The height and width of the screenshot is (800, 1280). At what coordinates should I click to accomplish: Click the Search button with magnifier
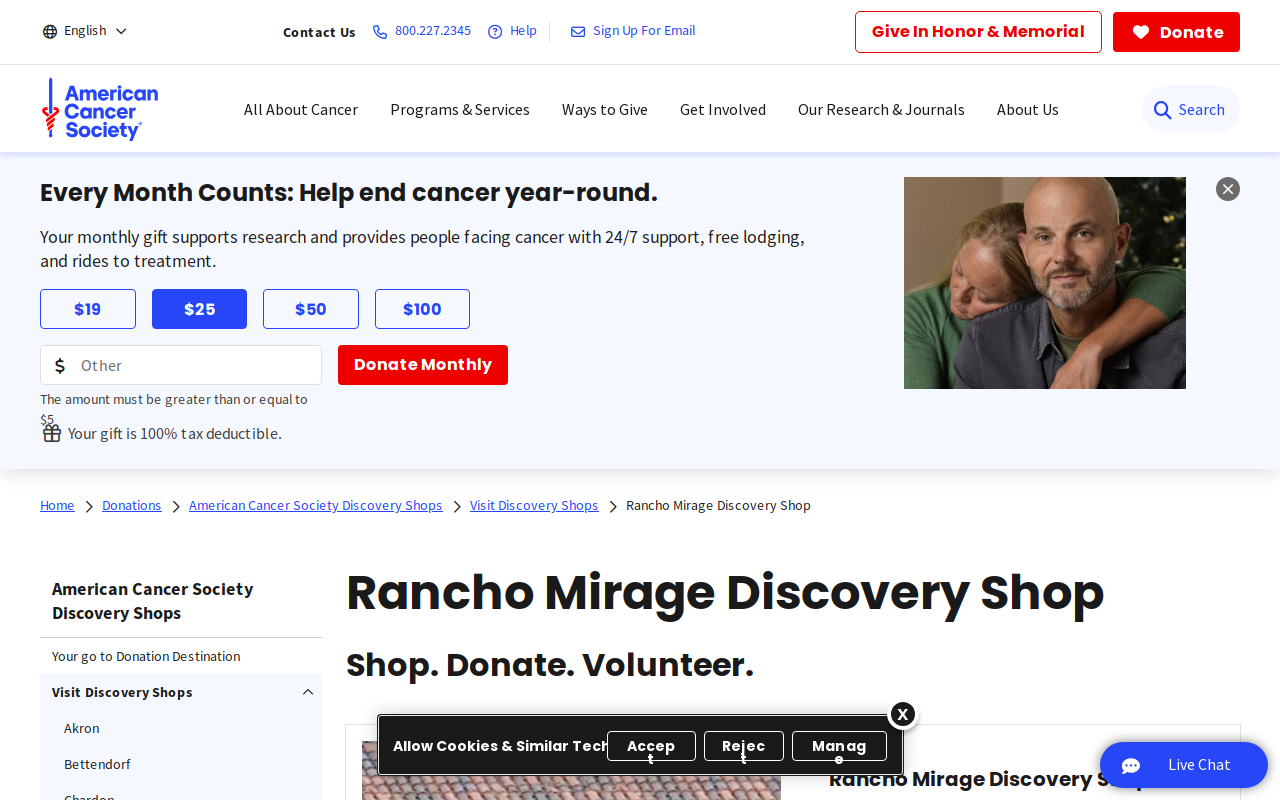click(1190, 109)
